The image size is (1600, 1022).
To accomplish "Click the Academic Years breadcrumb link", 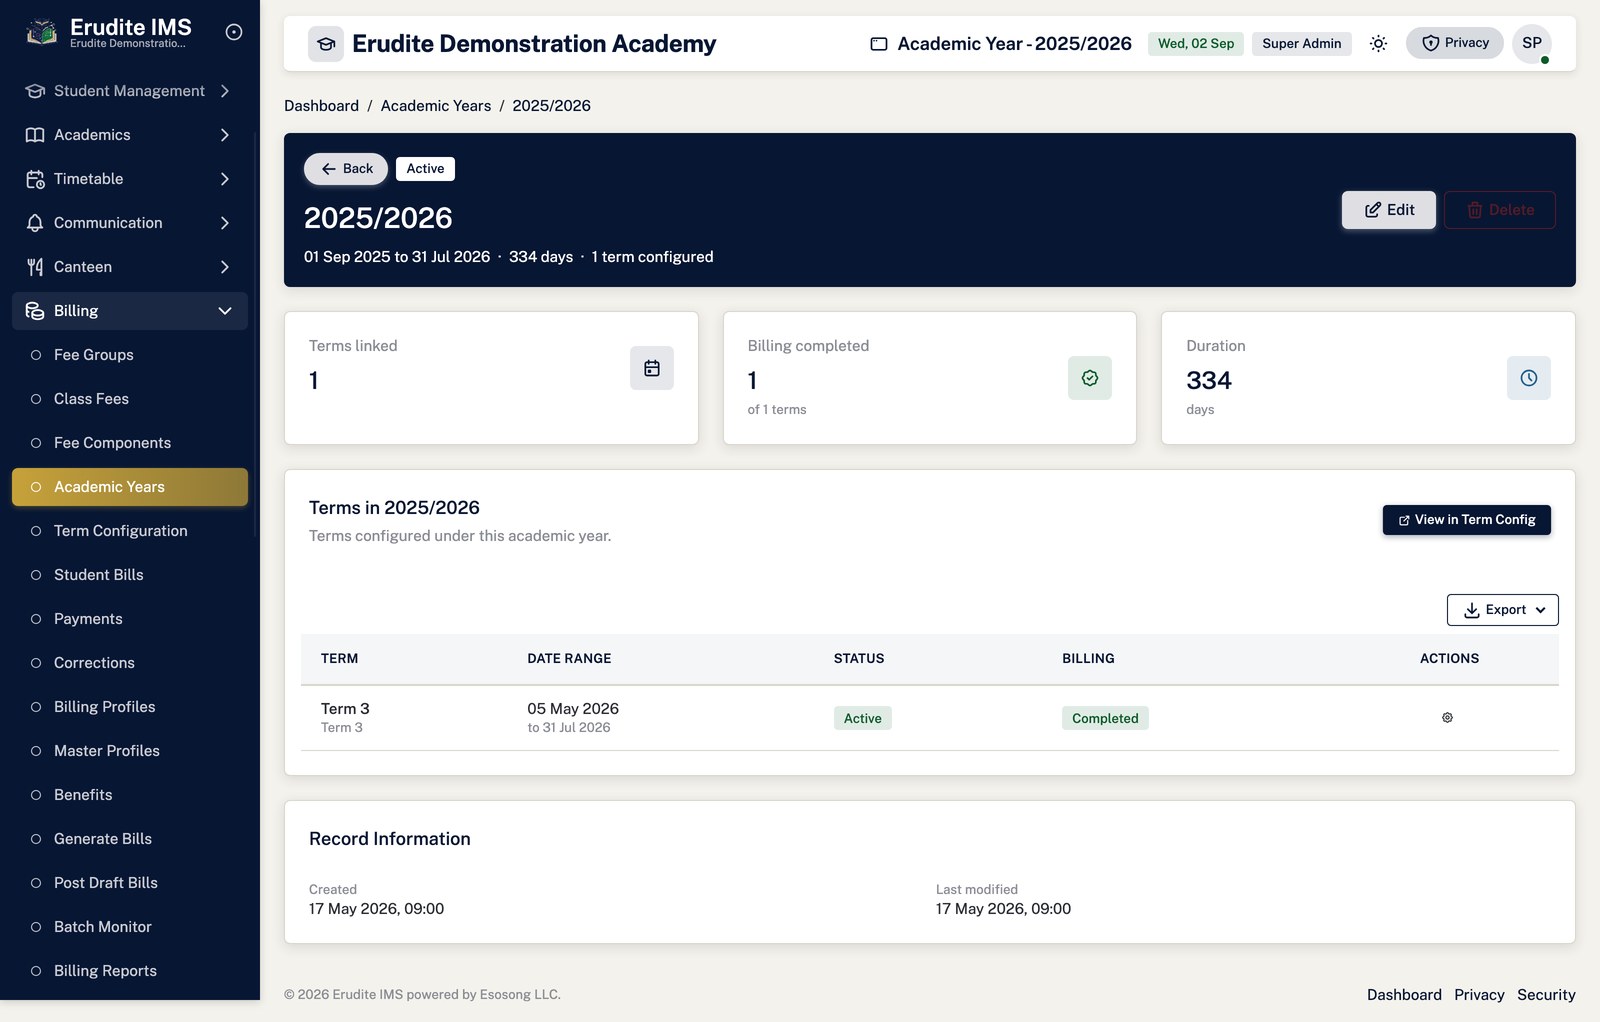I will [x=436, y=106].
